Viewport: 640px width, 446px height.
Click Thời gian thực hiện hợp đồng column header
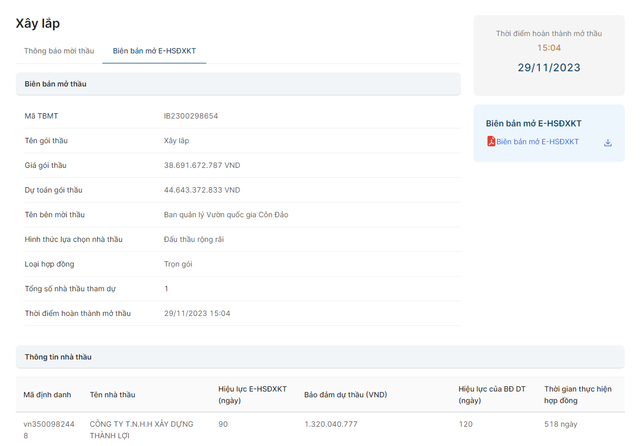(x=577, y=394)
